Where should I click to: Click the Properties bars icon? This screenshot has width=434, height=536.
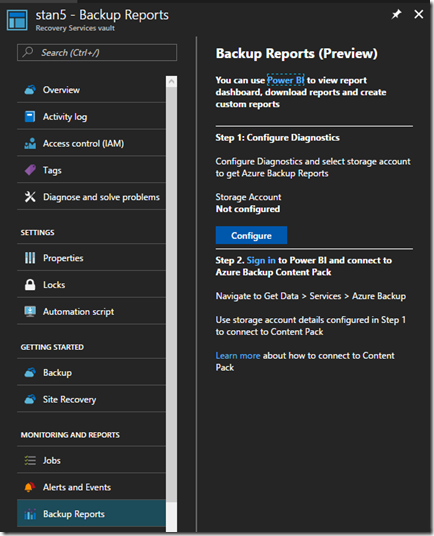point(30,258)
